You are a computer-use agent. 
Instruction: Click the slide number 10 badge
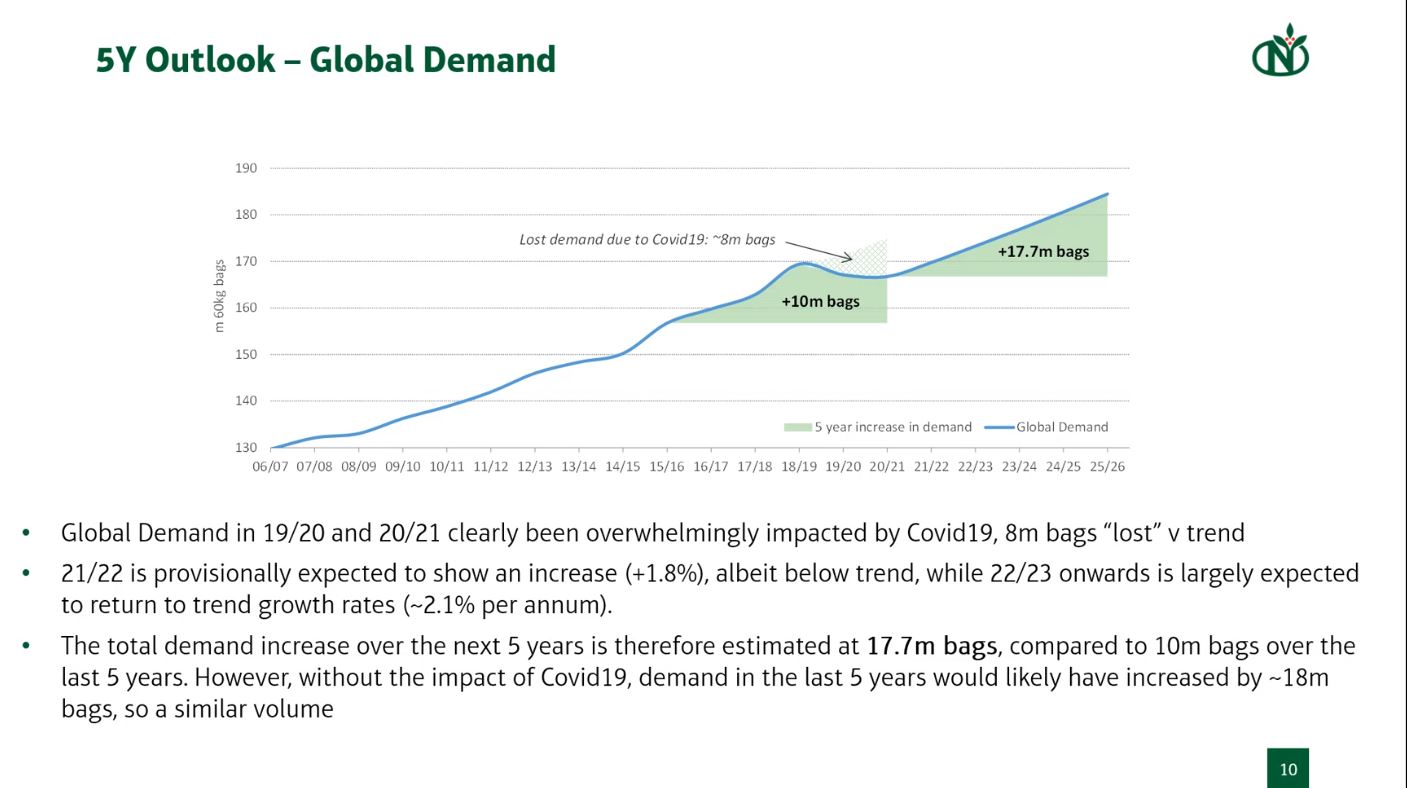[1288, 768]
